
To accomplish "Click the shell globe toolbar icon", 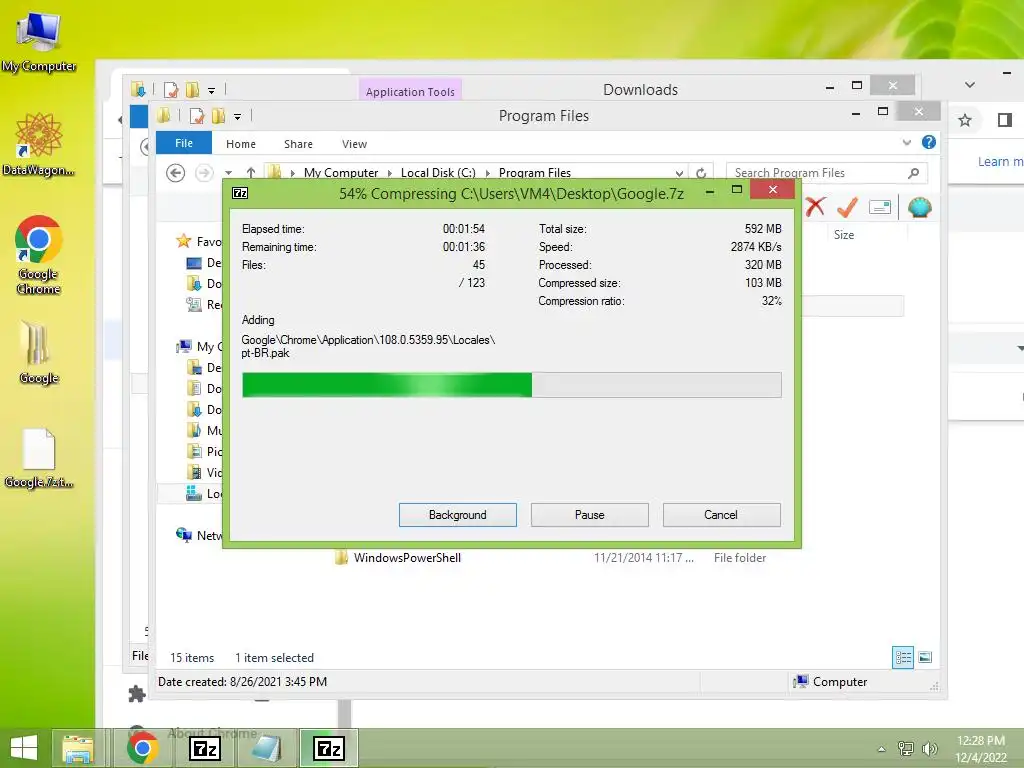I will (x=919, y=207).
